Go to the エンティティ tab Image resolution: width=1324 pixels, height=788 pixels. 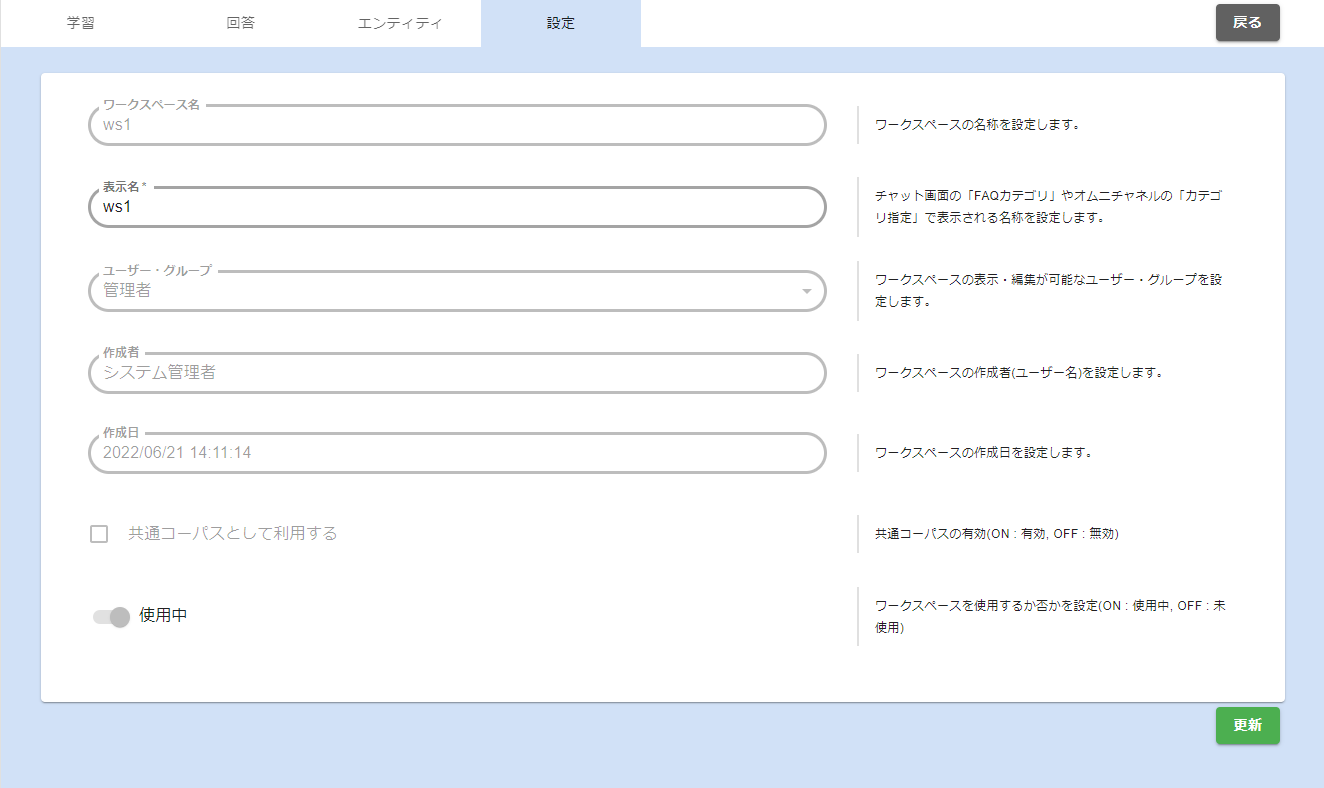(x=400, y=23)
